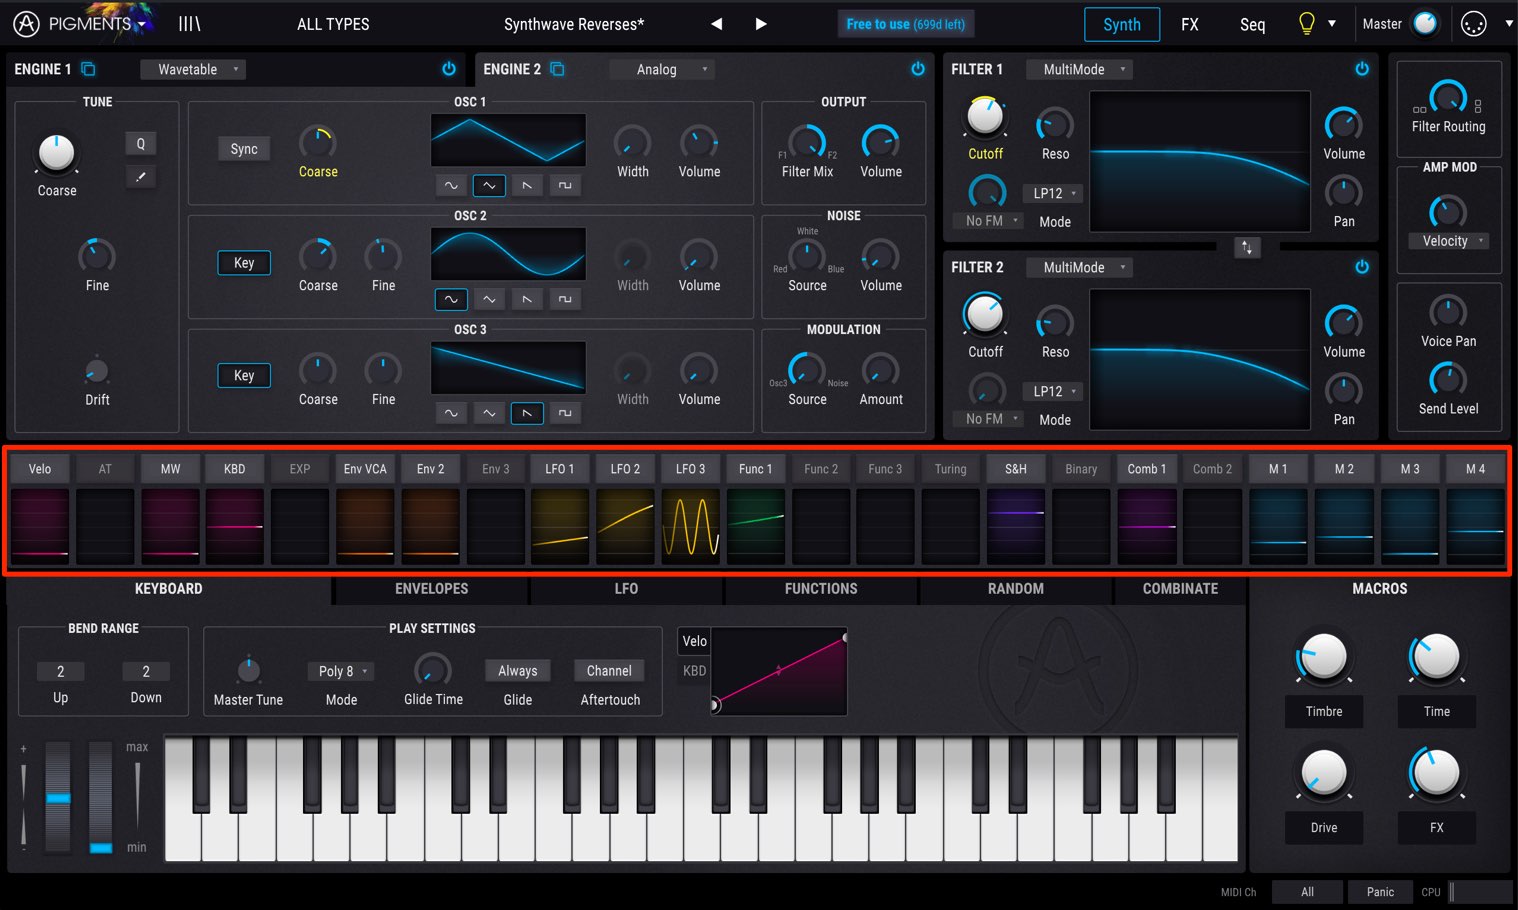Screen dimensions: 1518x910
Task: Select the ALL TYPES filter
Action: 333,24
